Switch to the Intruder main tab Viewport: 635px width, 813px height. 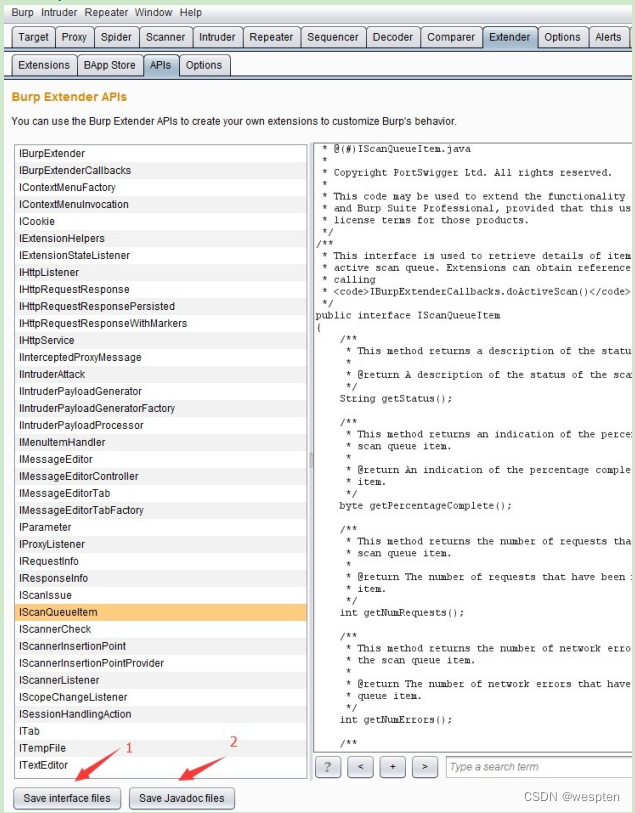(217, 37)
